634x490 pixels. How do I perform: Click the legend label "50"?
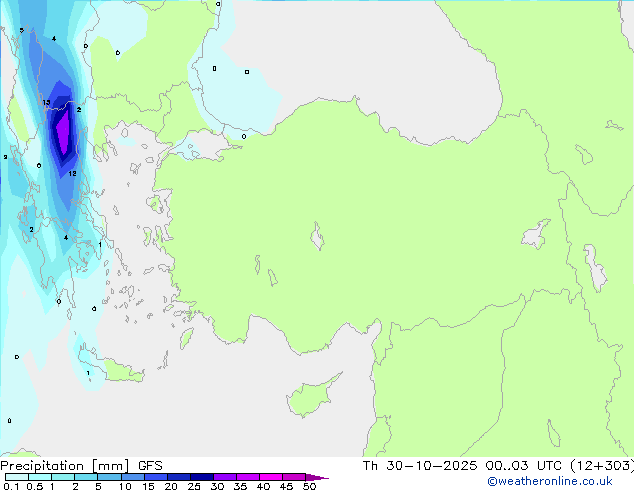(x=309, y=486)
